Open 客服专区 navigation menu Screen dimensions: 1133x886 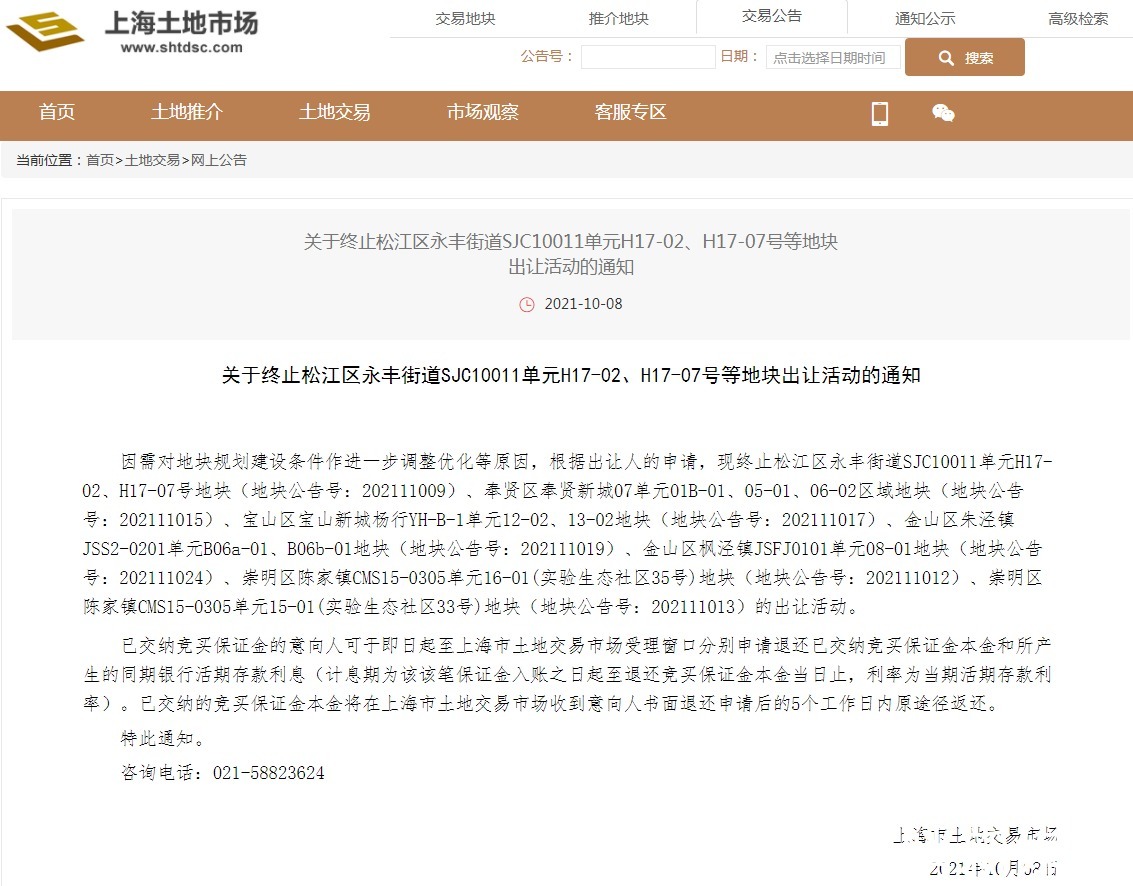click(x=630, y=112)
